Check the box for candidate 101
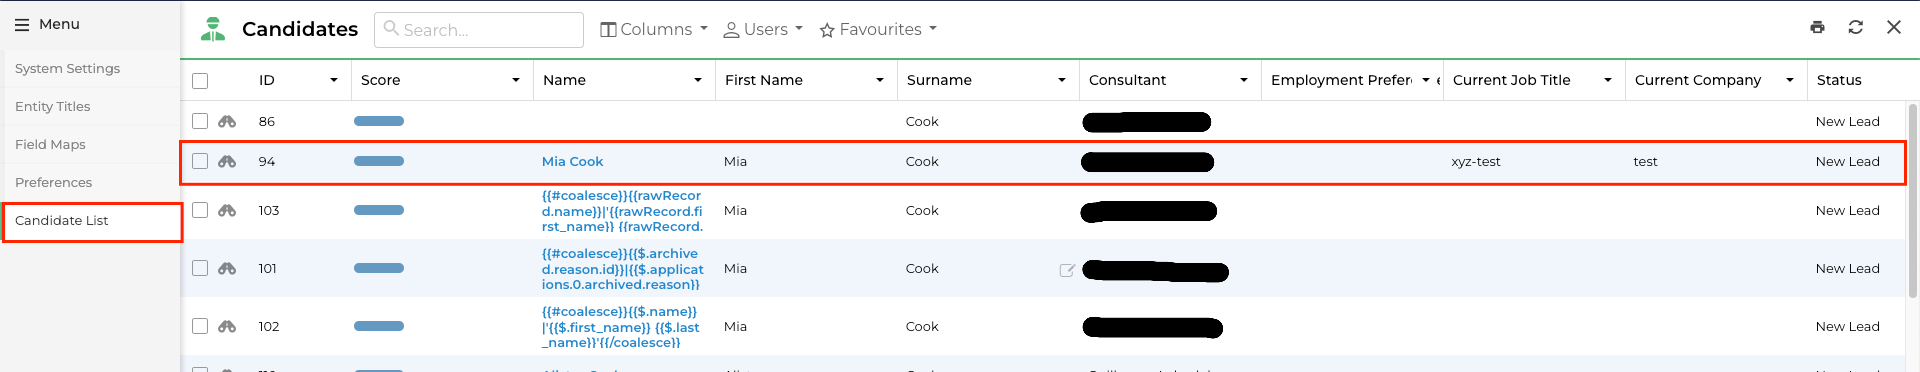Image resolution: width=1920 pixels, height=372 pixels. (x=200, y=268)
